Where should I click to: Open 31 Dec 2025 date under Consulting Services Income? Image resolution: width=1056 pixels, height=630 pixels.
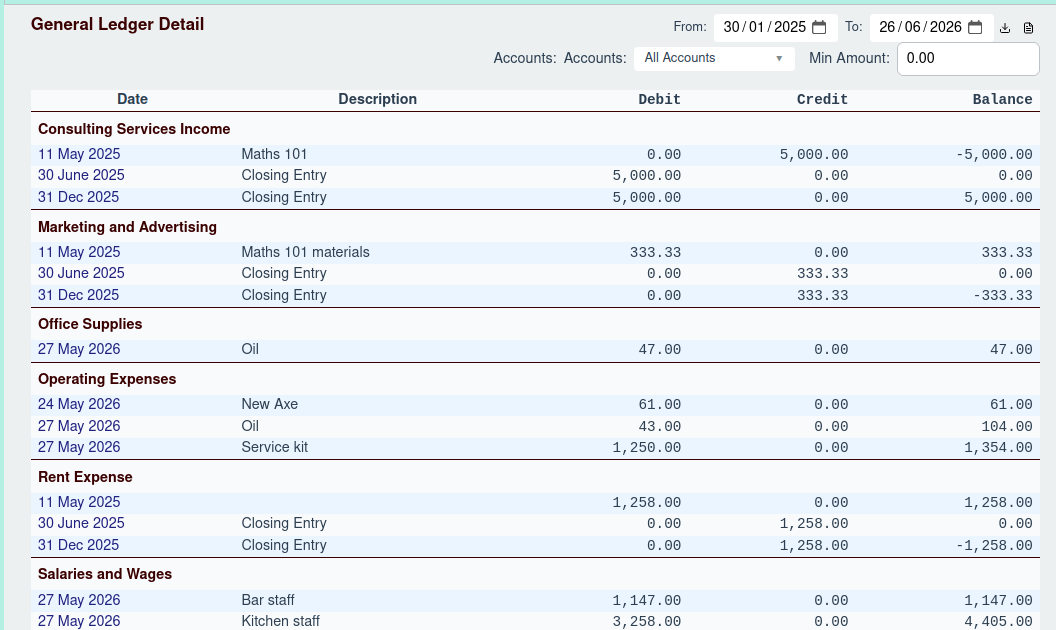pos(78,197)
